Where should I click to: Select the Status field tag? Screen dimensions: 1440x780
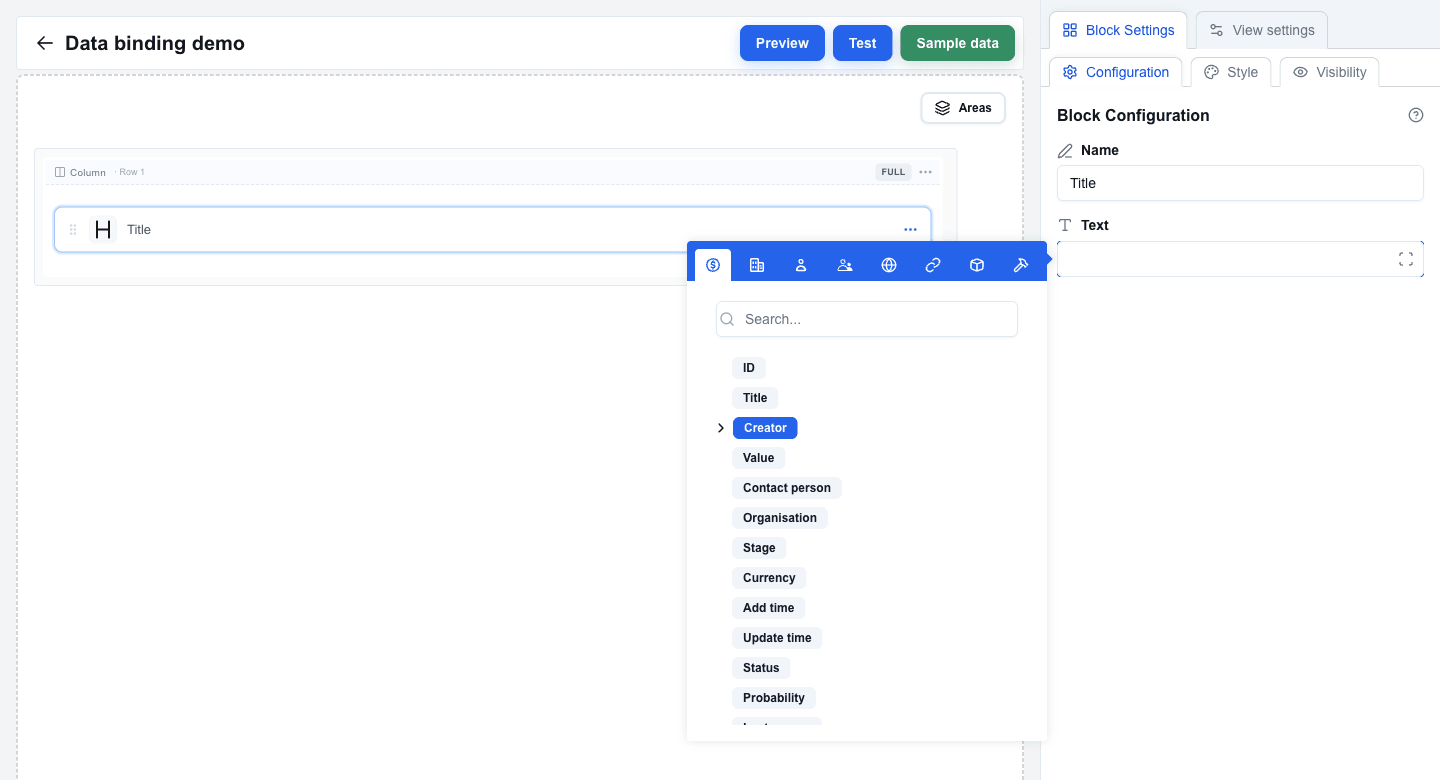761,668
